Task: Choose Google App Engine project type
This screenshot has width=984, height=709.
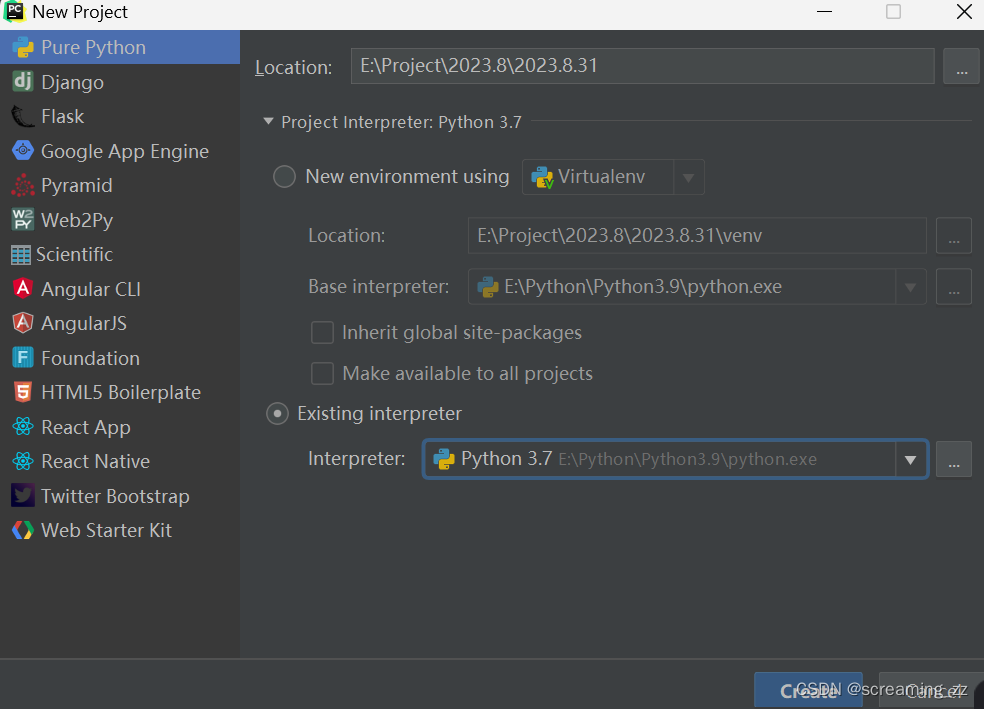Action: tap(120, 151)
